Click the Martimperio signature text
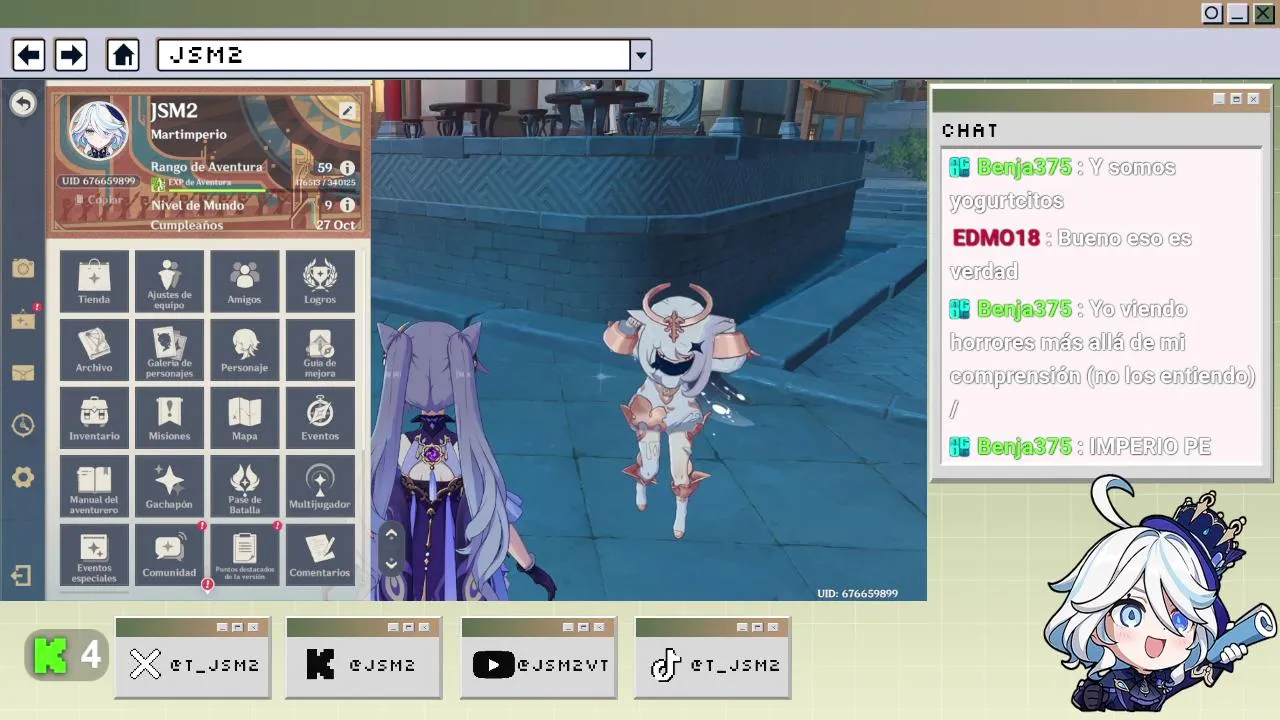This screenshot has height=720, width=1280. [x=188, y=134]
